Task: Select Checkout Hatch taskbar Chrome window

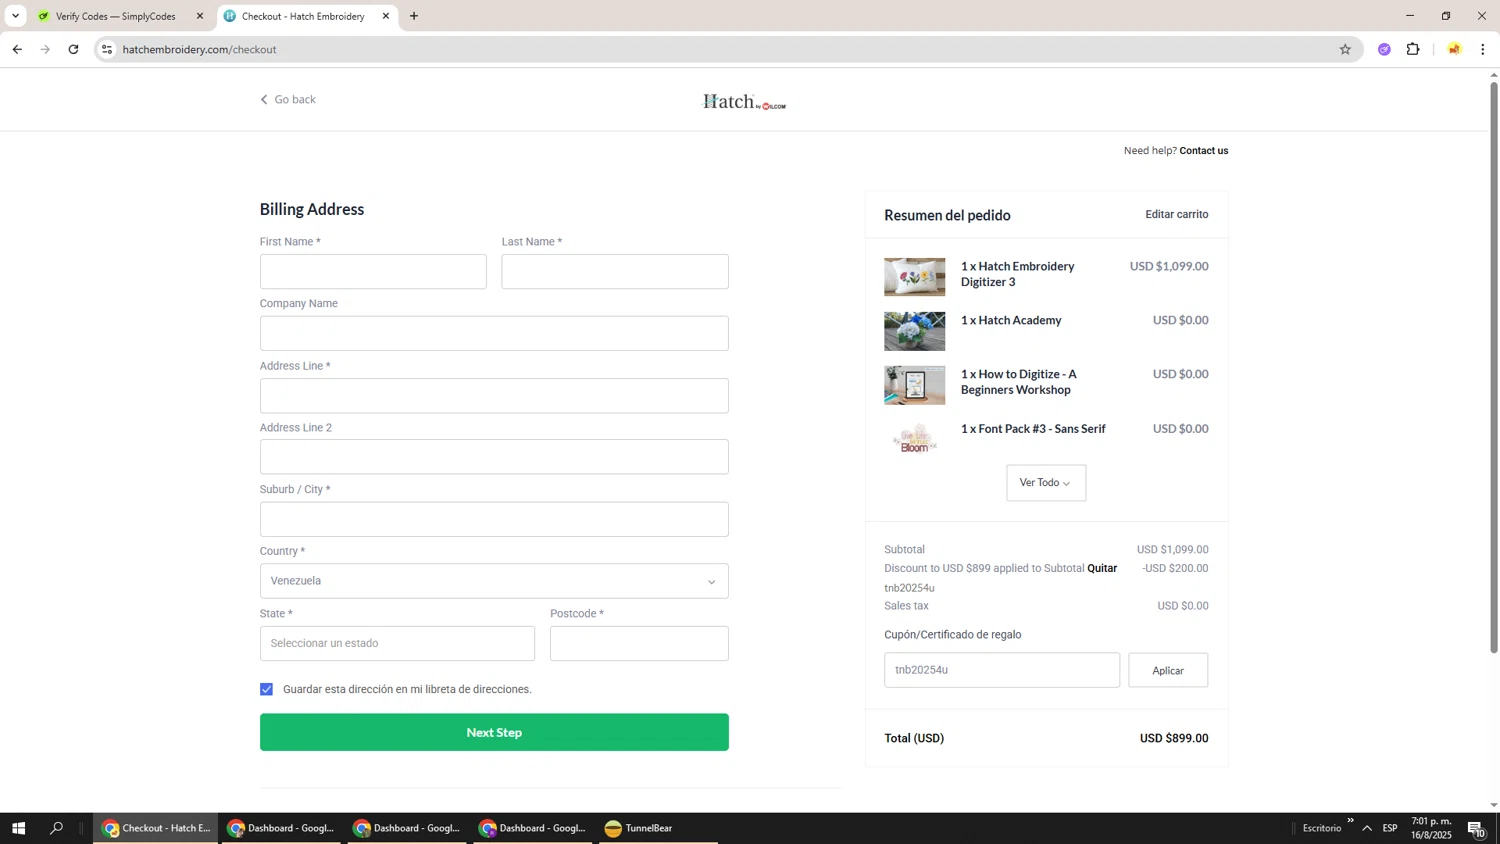Action: [155, 828]
